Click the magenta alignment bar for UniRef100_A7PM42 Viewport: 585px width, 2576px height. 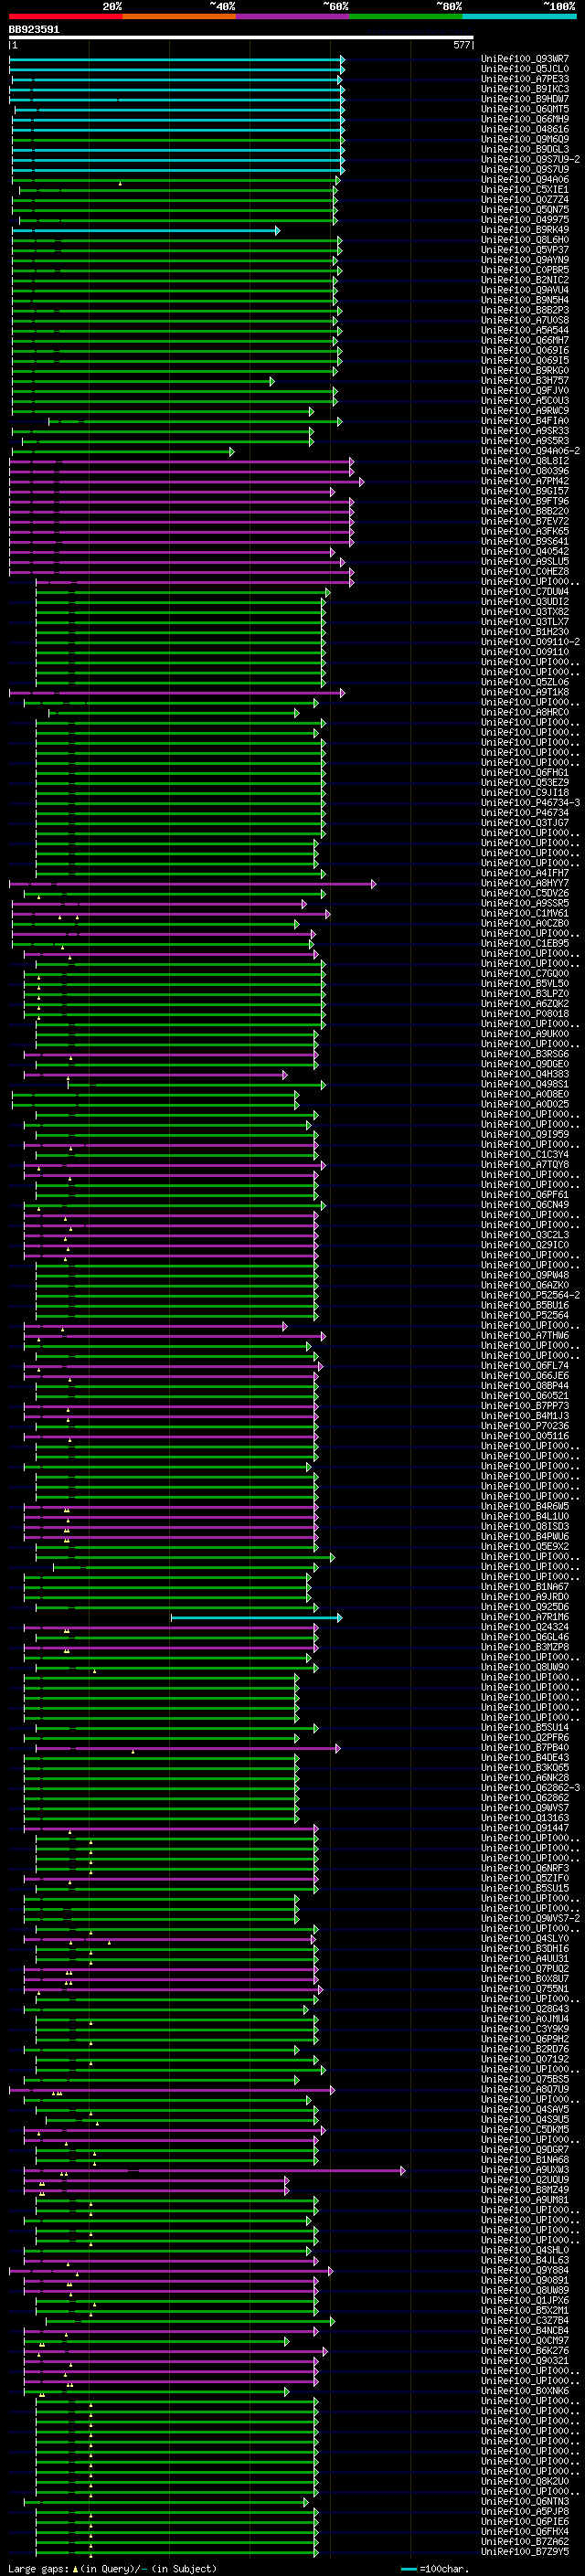(187, 481)
